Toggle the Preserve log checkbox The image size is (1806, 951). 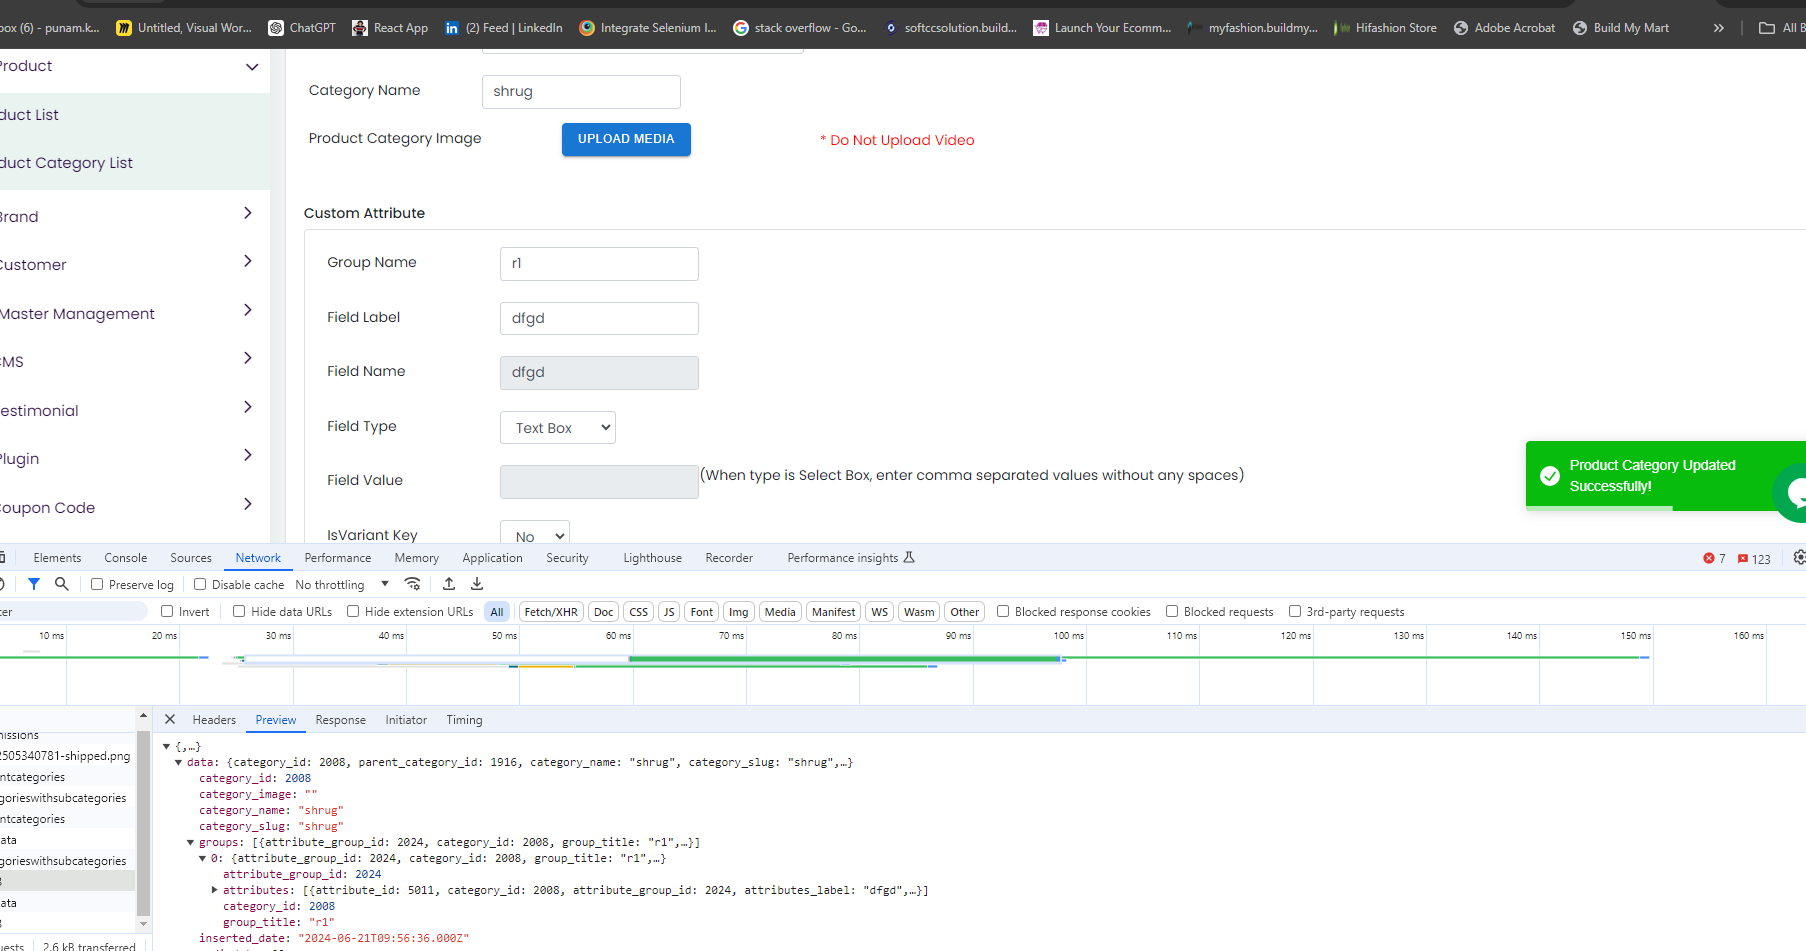[97, 584]
